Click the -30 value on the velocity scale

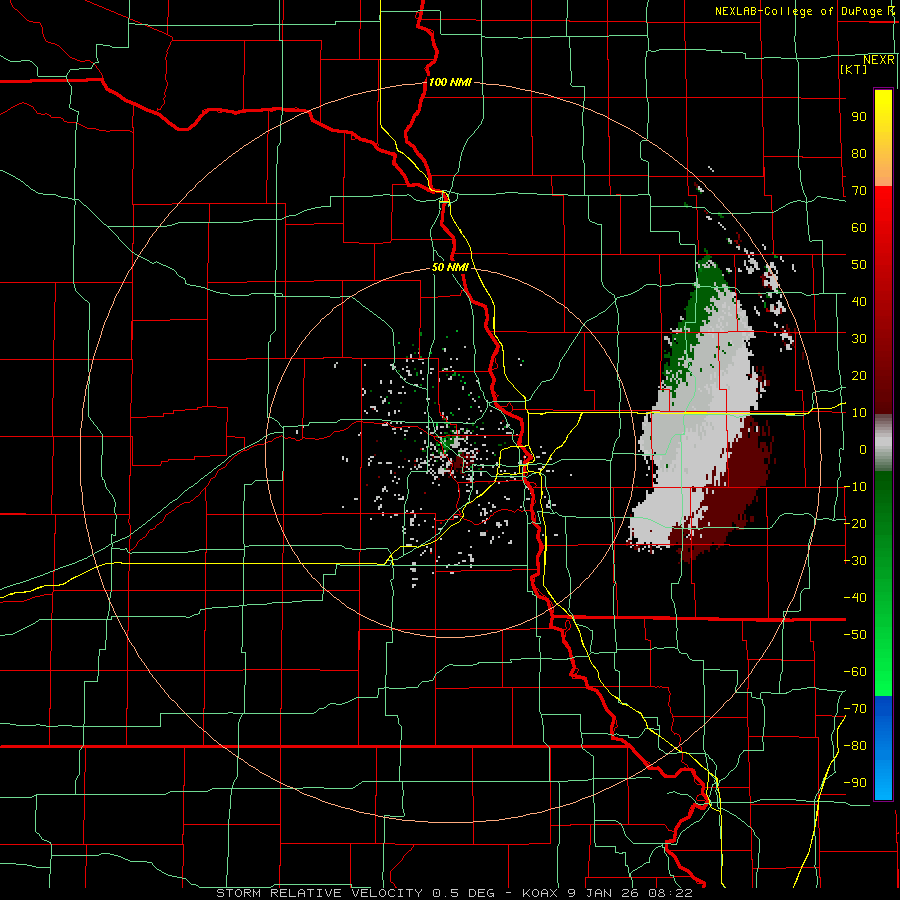(x=855, y=561)
